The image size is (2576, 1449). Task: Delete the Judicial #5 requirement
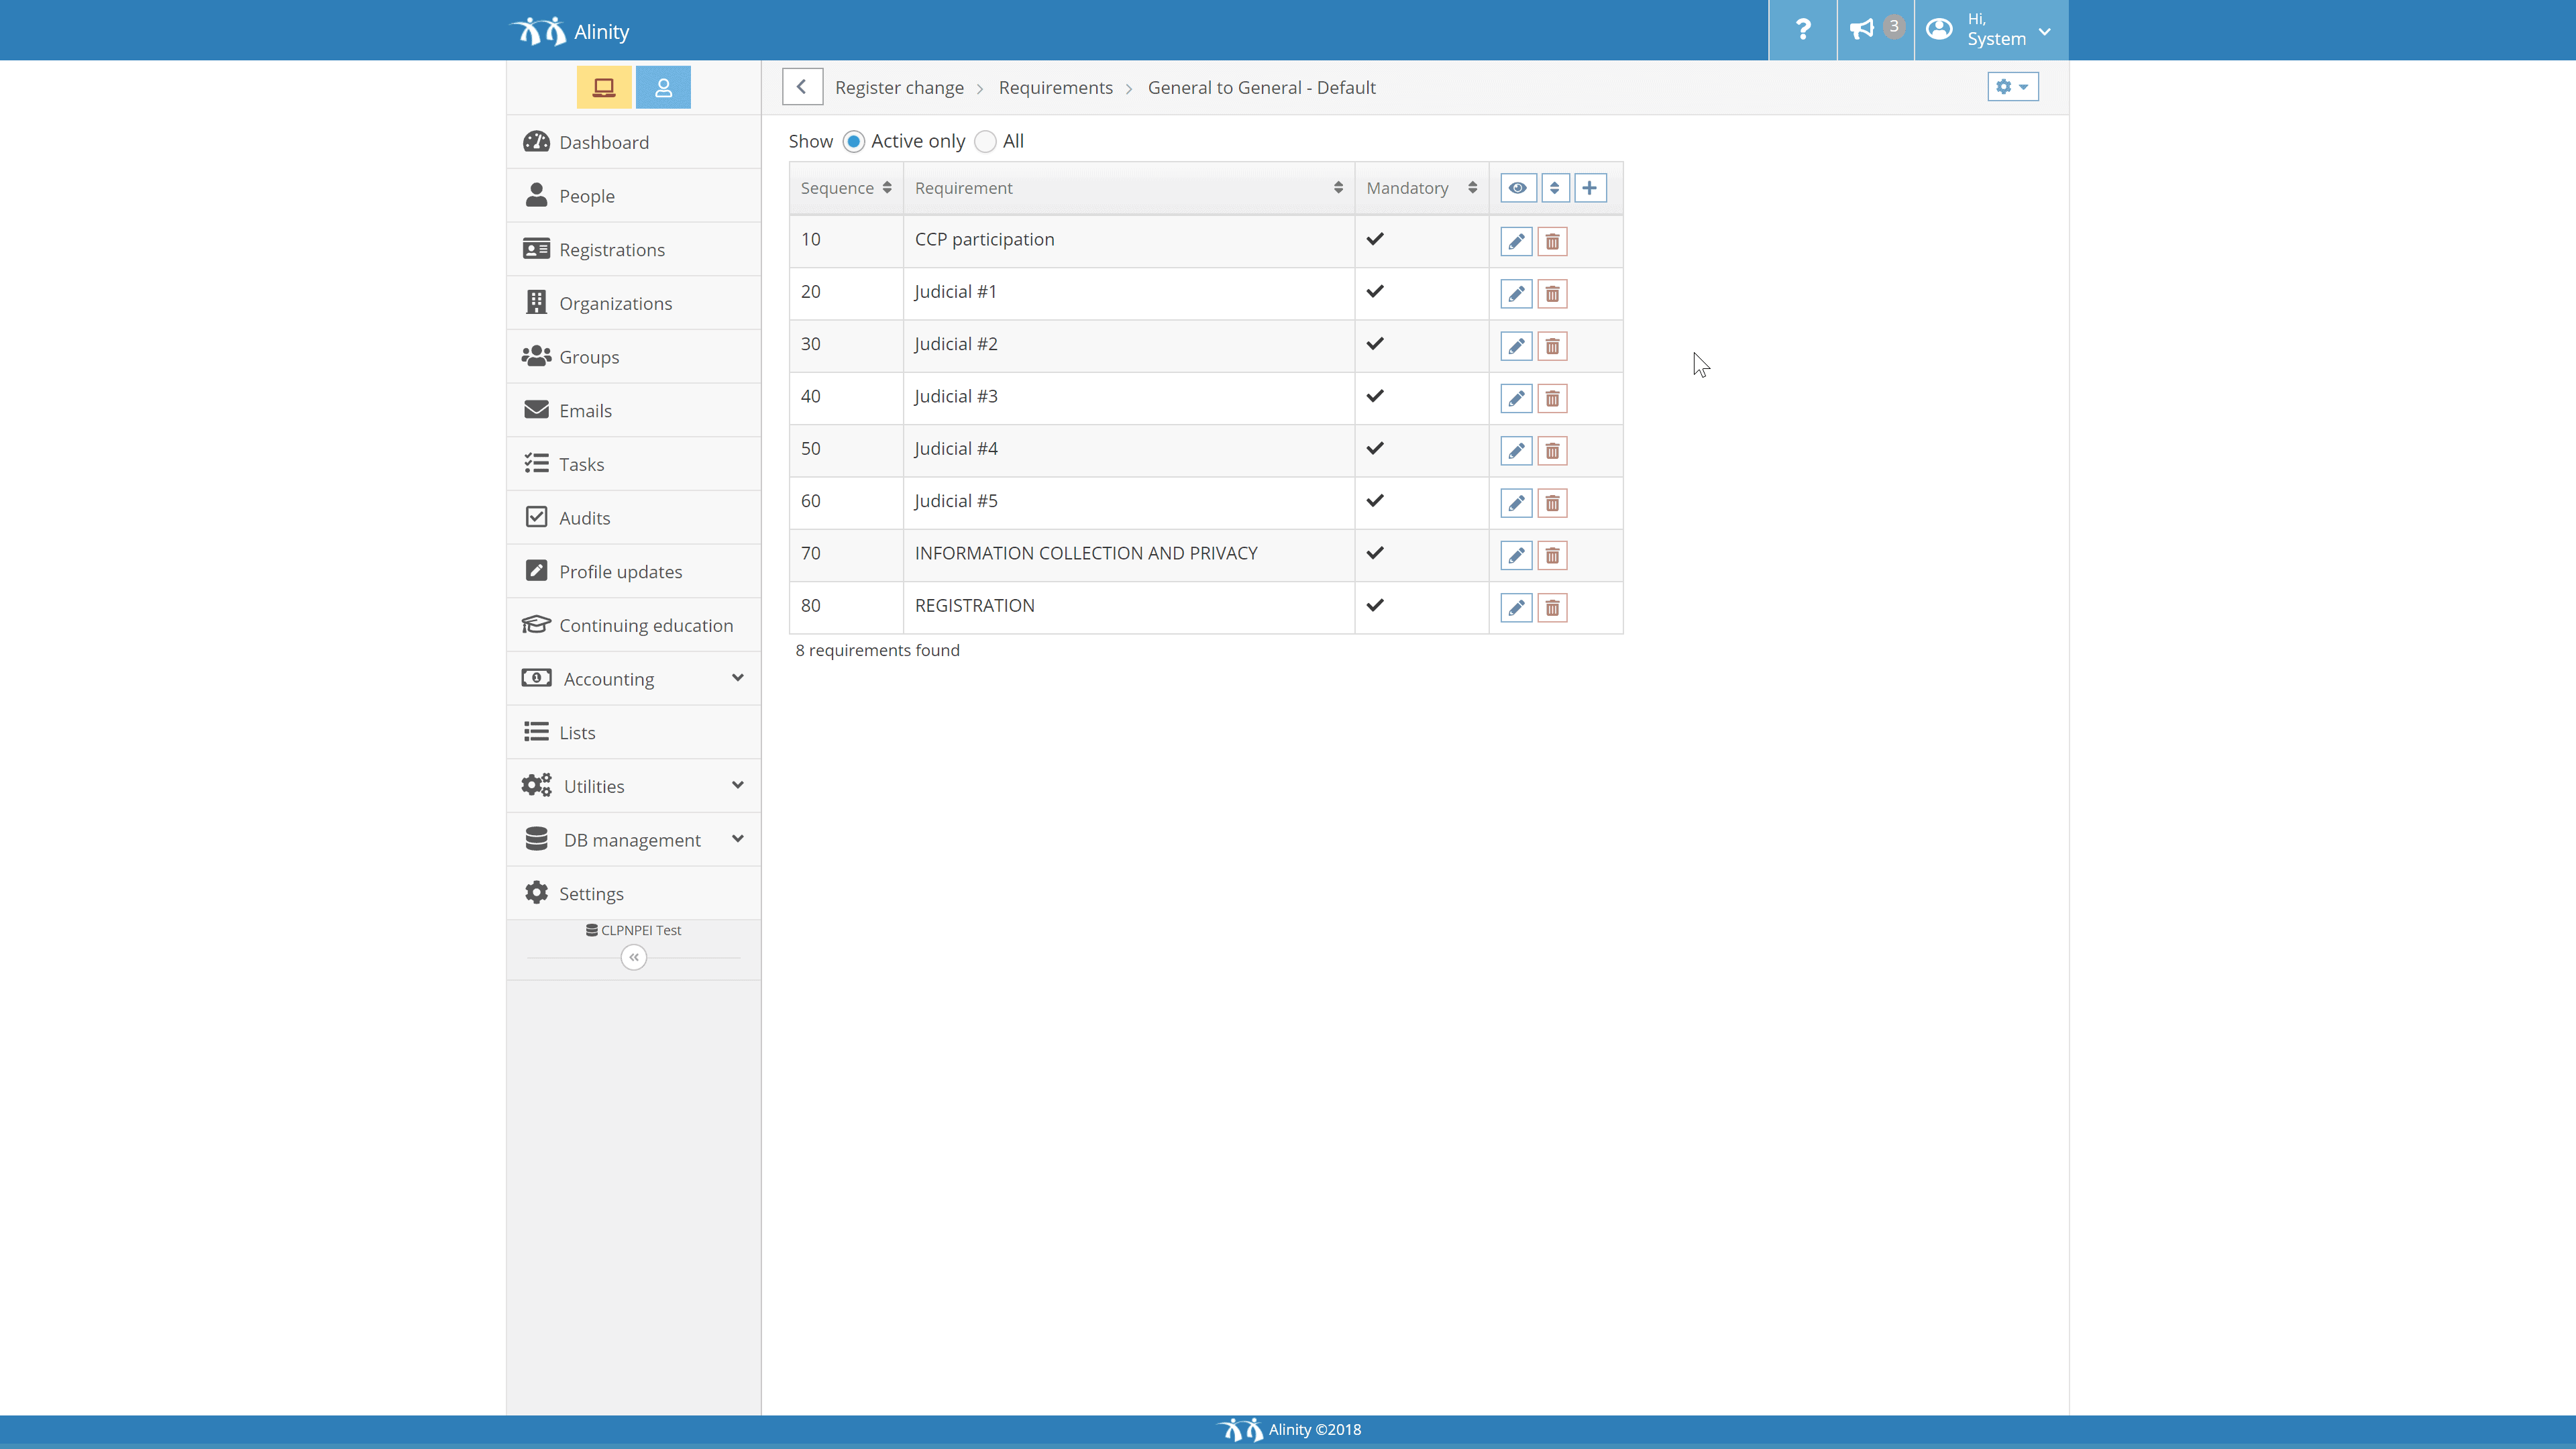[1552, 503]
